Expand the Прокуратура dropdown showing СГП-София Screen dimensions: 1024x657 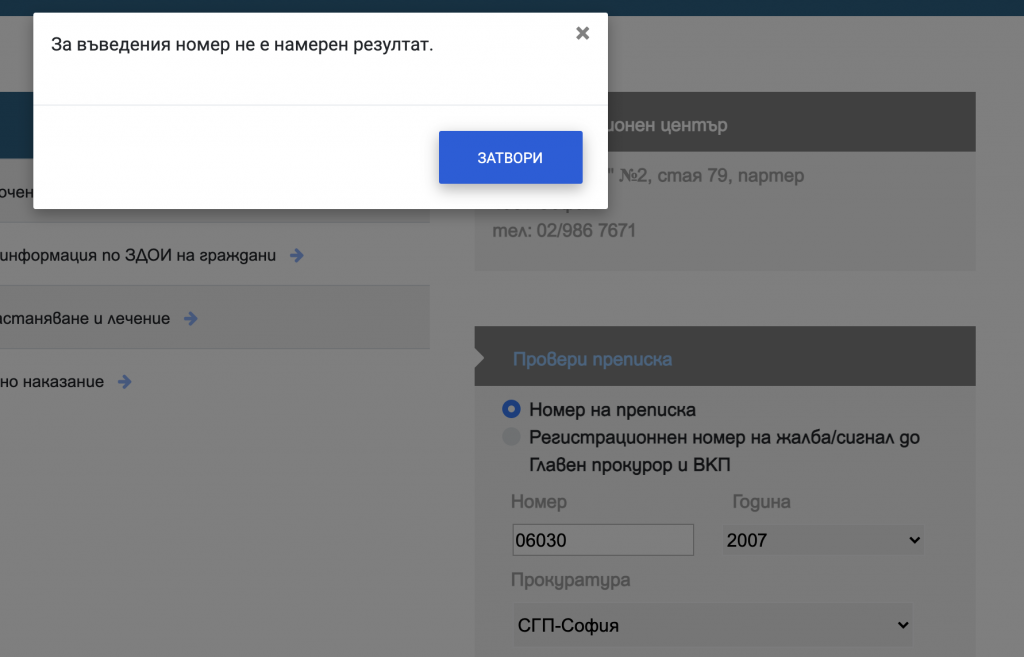(712, 625)
